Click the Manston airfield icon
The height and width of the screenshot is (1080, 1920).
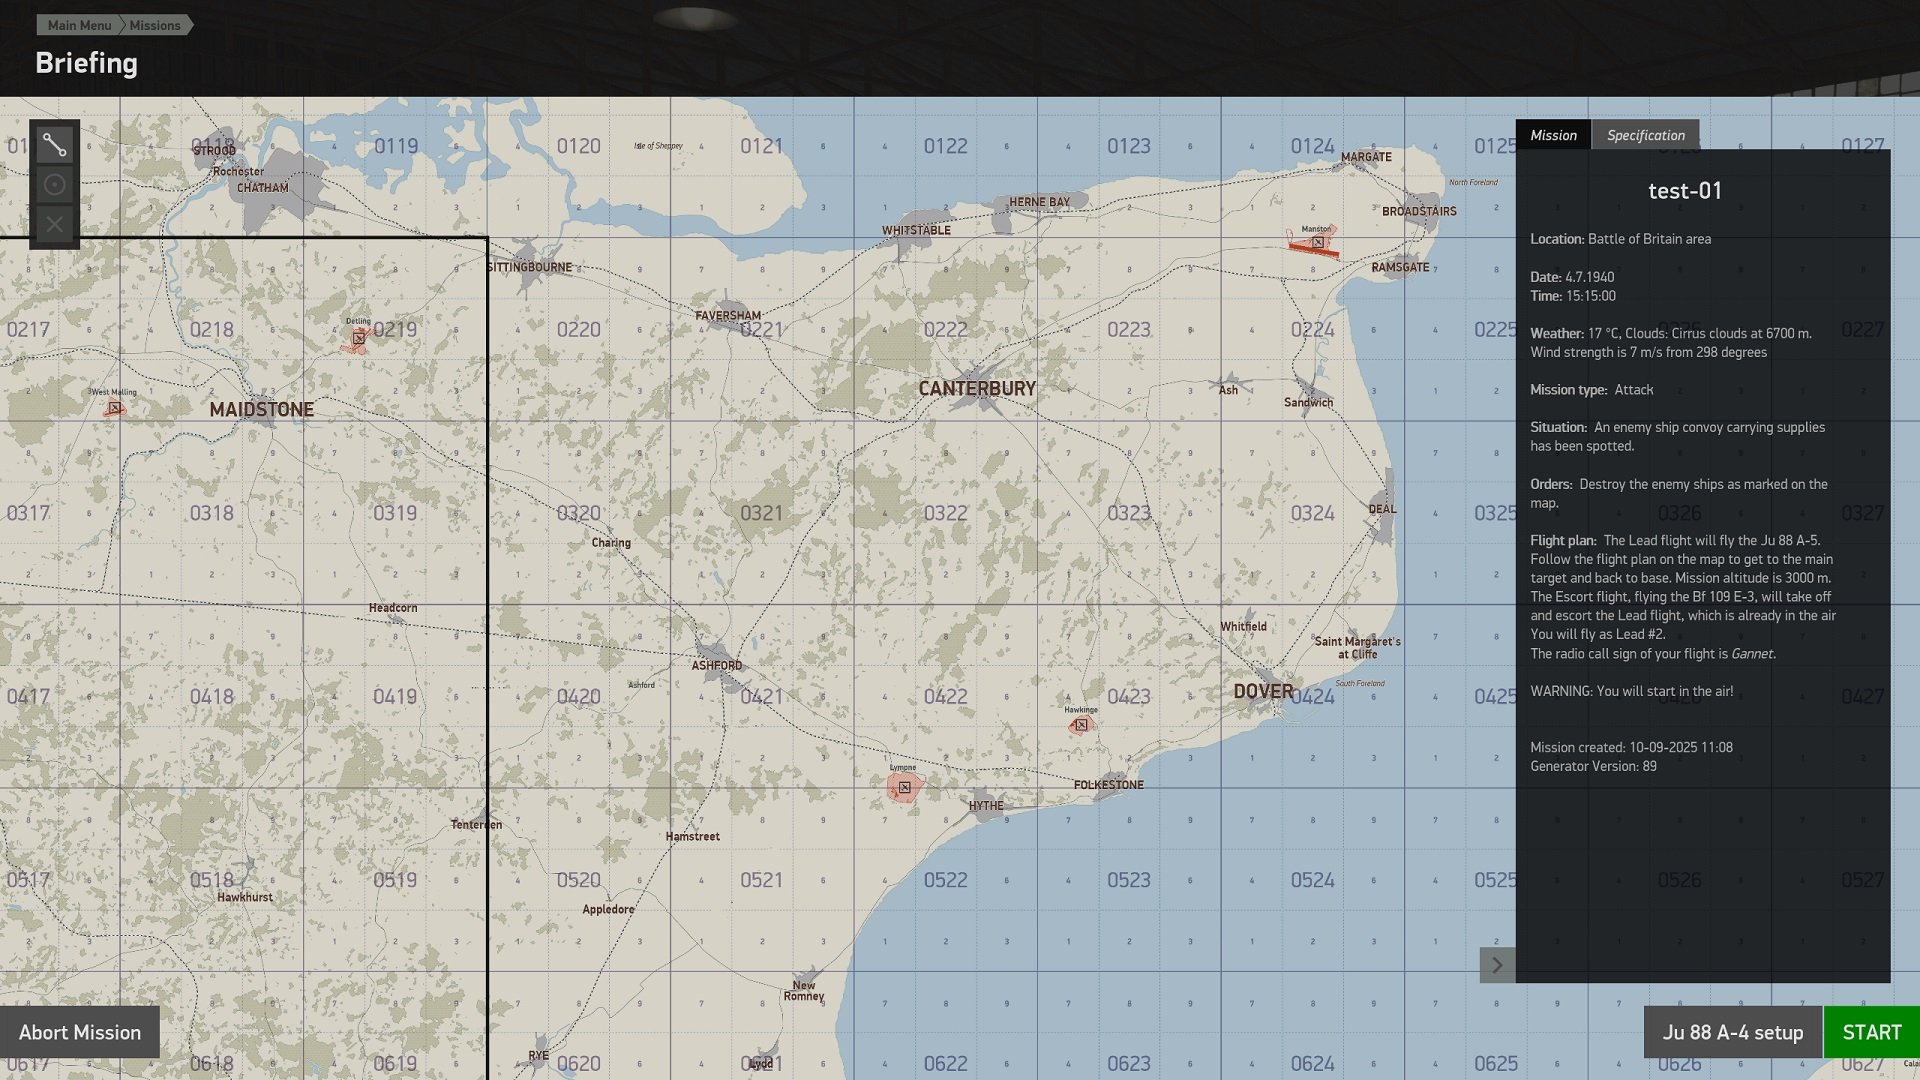(x=1318, y=243)
